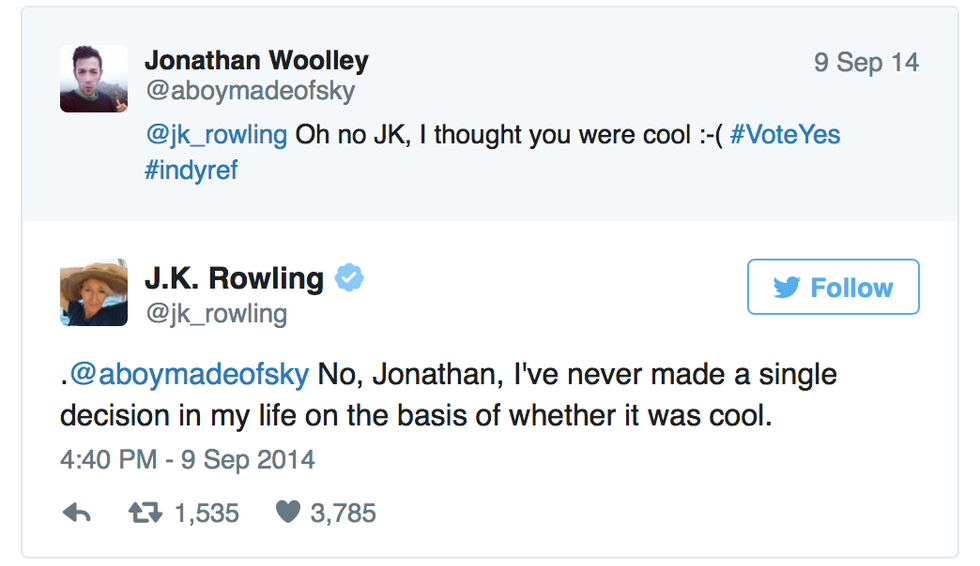Open Jonathan Woolley's profile picture
Image resolution: width=980 pixels, height=566 pixels.
[x=94, y=79]
